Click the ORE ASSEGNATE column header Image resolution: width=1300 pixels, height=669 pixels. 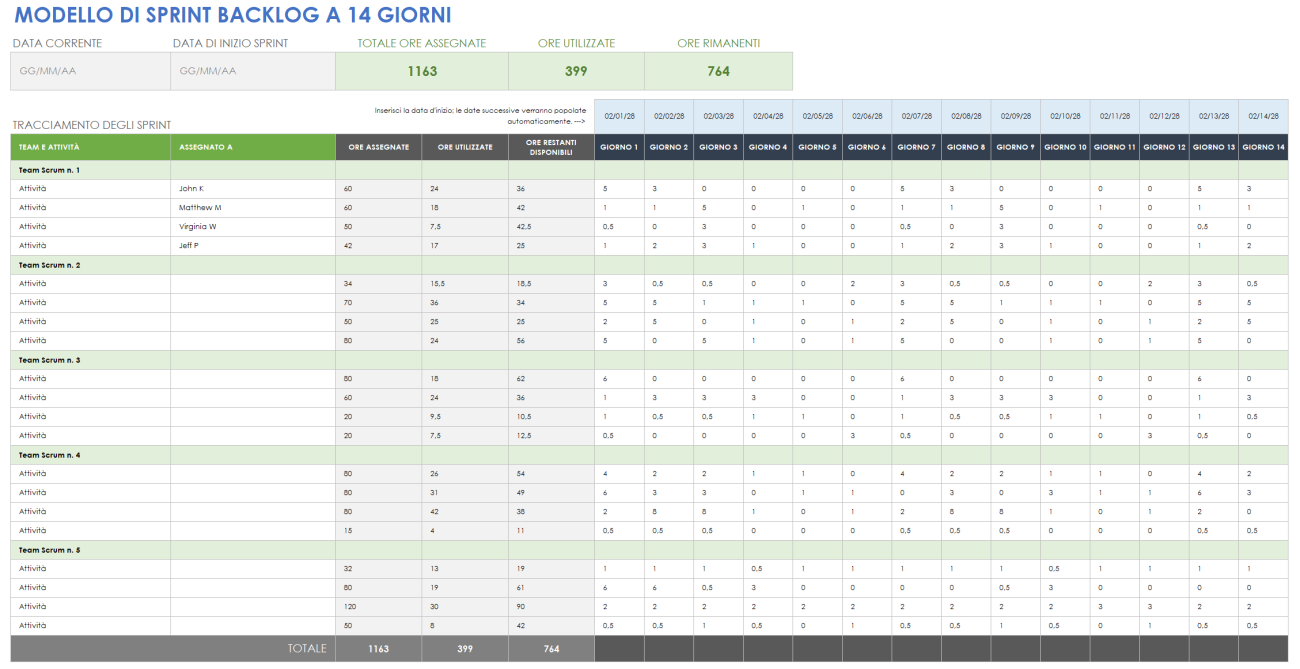378,146
